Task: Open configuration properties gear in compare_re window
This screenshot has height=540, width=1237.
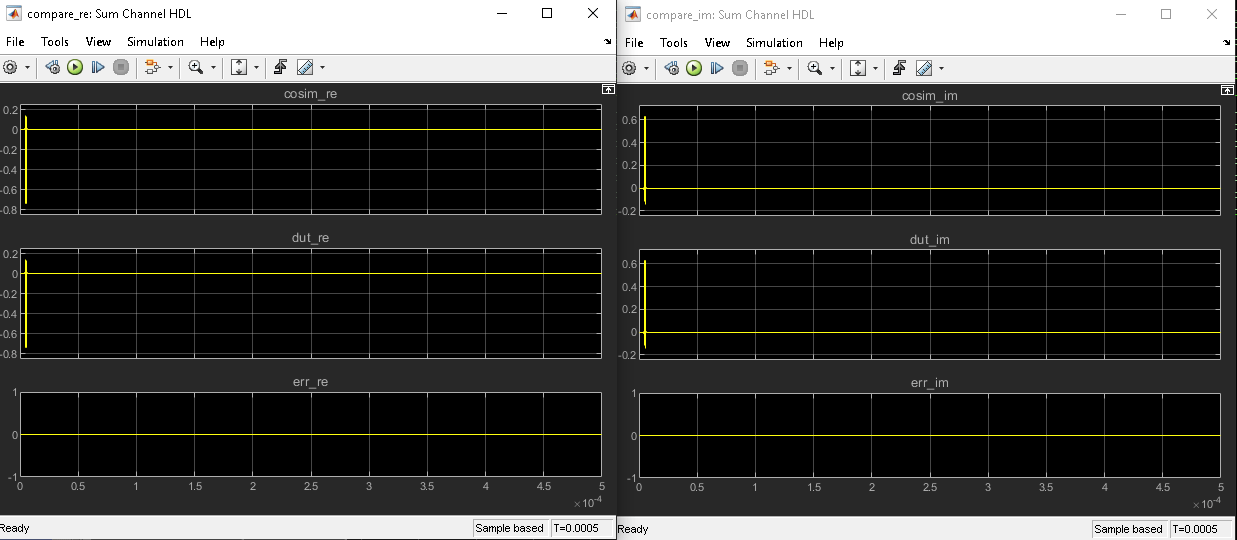Action: [x=11, y=67]
